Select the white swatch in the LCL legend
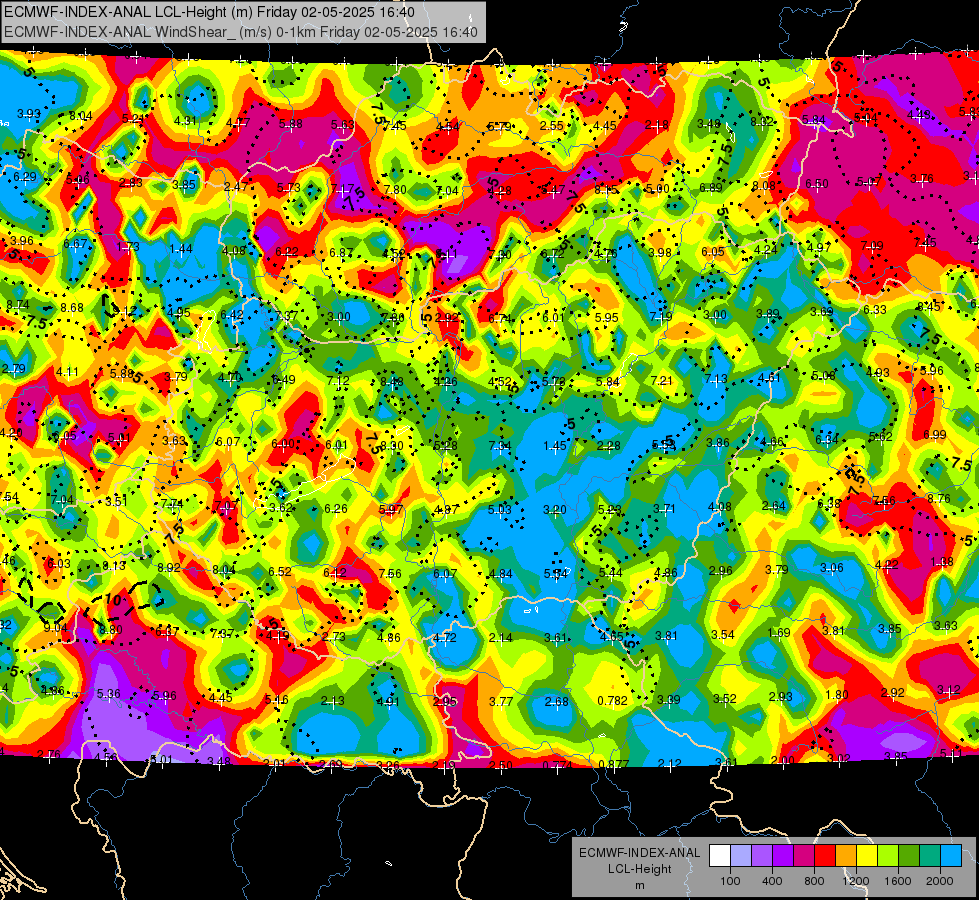The image size is (979, 900). point(720,856)
